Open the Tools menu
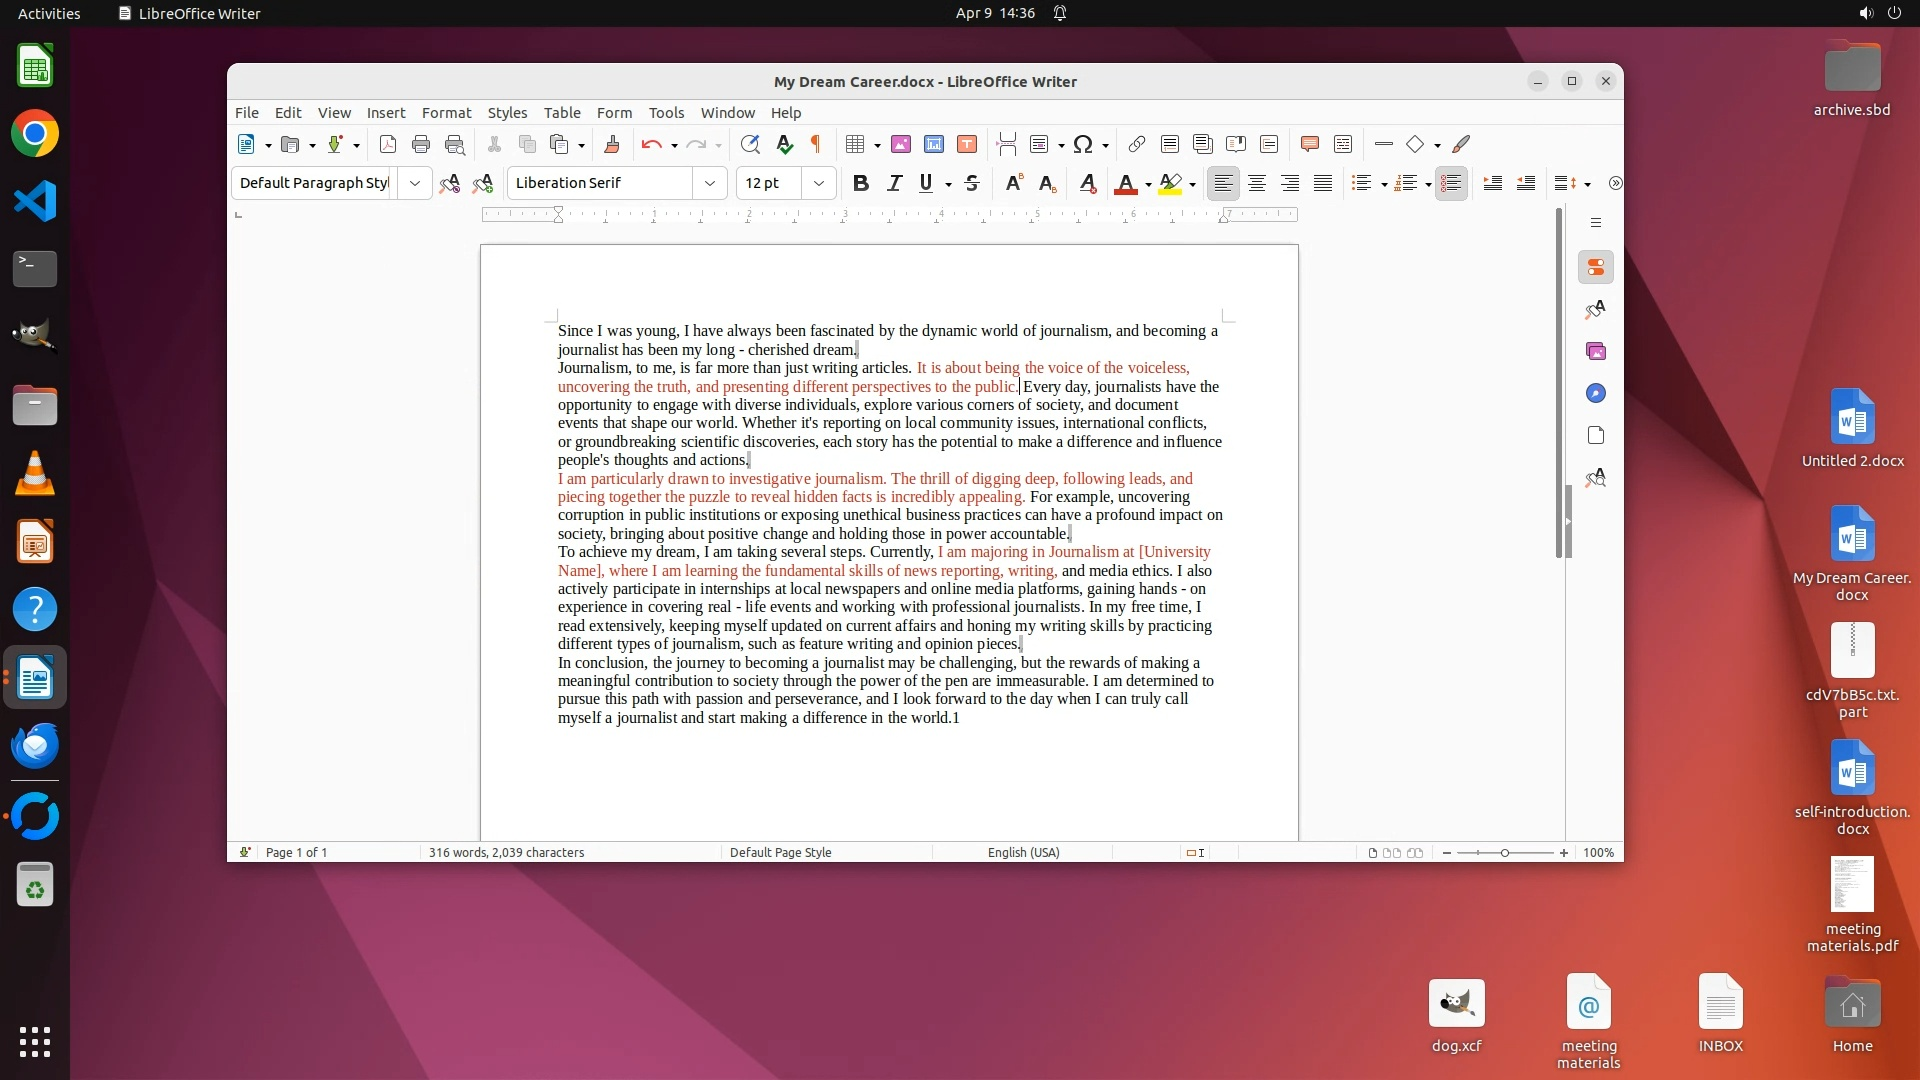The image size is (1920, 1080). point(666,112)
